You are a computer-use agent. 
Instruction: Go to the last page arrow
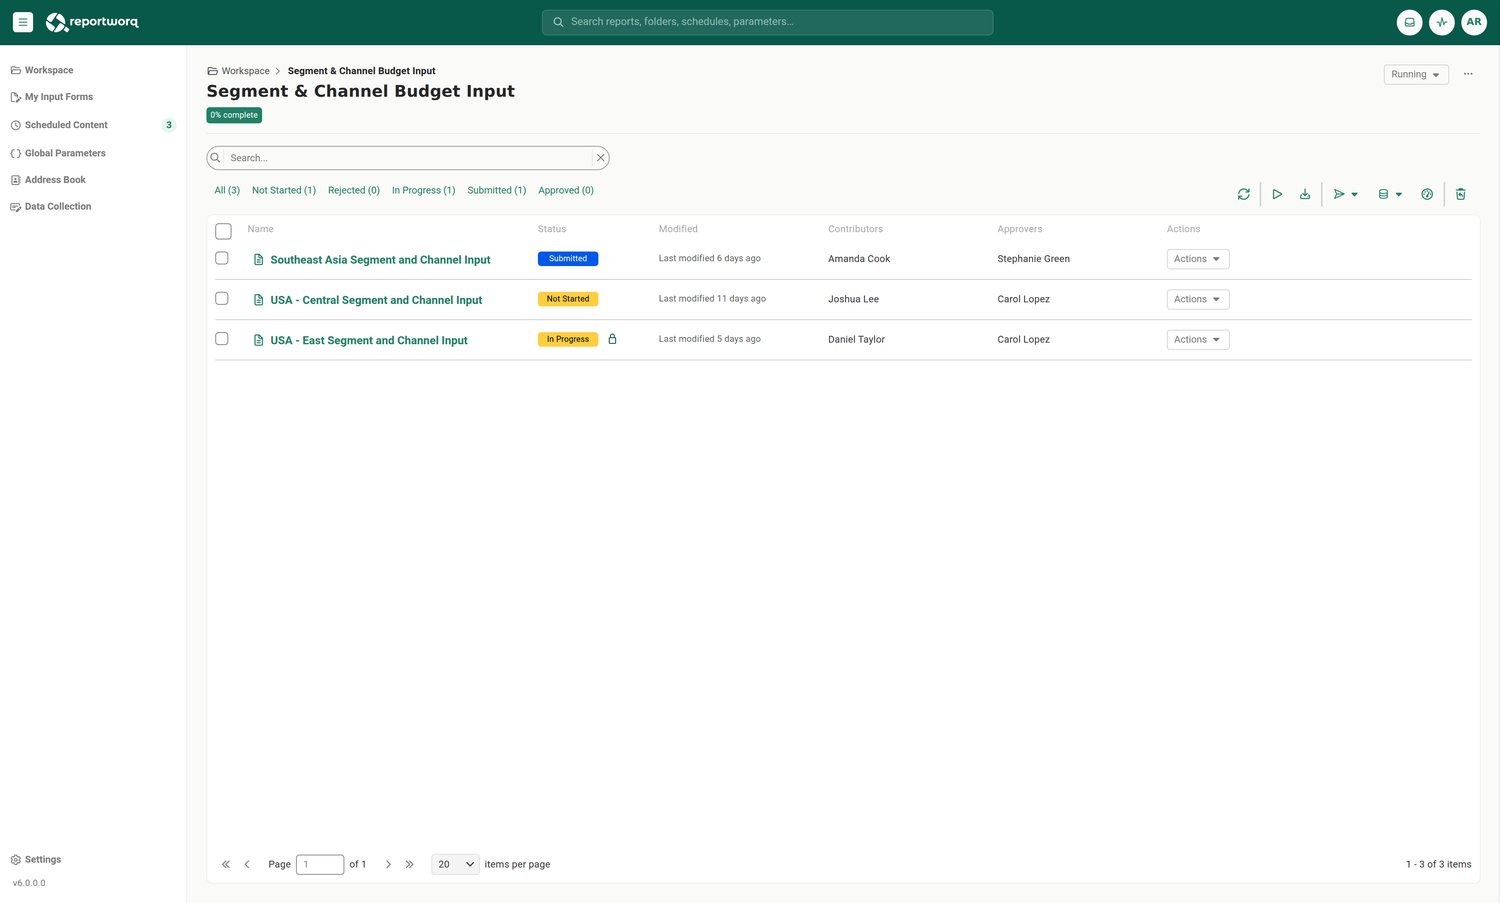tap(409, 864)
